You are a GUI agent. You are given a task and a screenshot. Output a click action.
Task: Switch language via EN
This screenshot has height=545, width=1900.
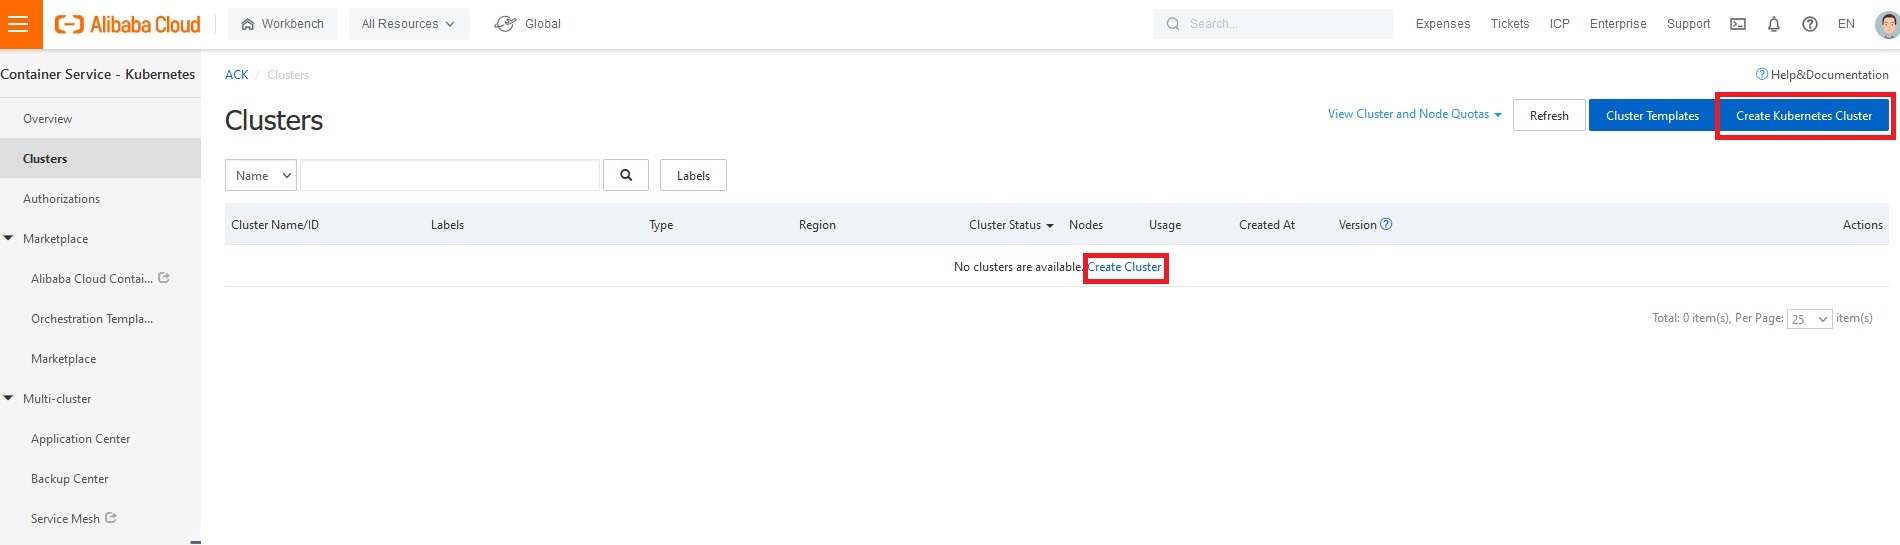click(x=1846, y=24)
